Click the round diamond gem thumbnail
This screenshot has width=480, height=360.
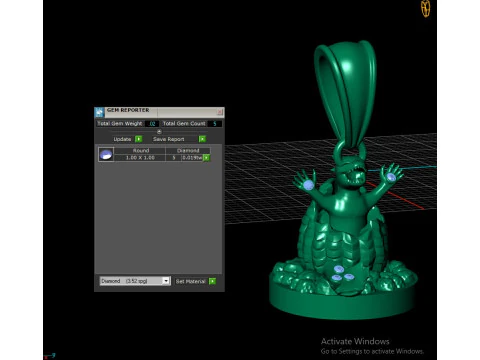click(106, 155)
